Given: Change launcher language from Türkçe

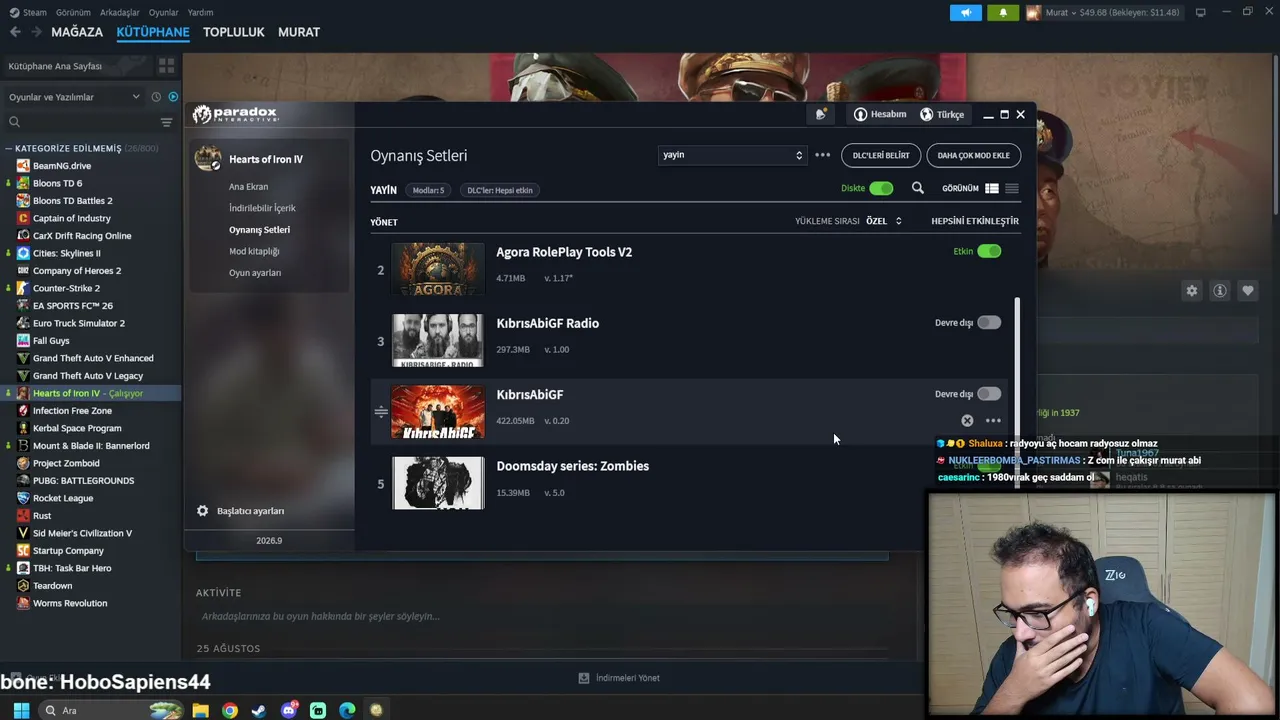Looking at the screenshot, I should coord(942,114).
